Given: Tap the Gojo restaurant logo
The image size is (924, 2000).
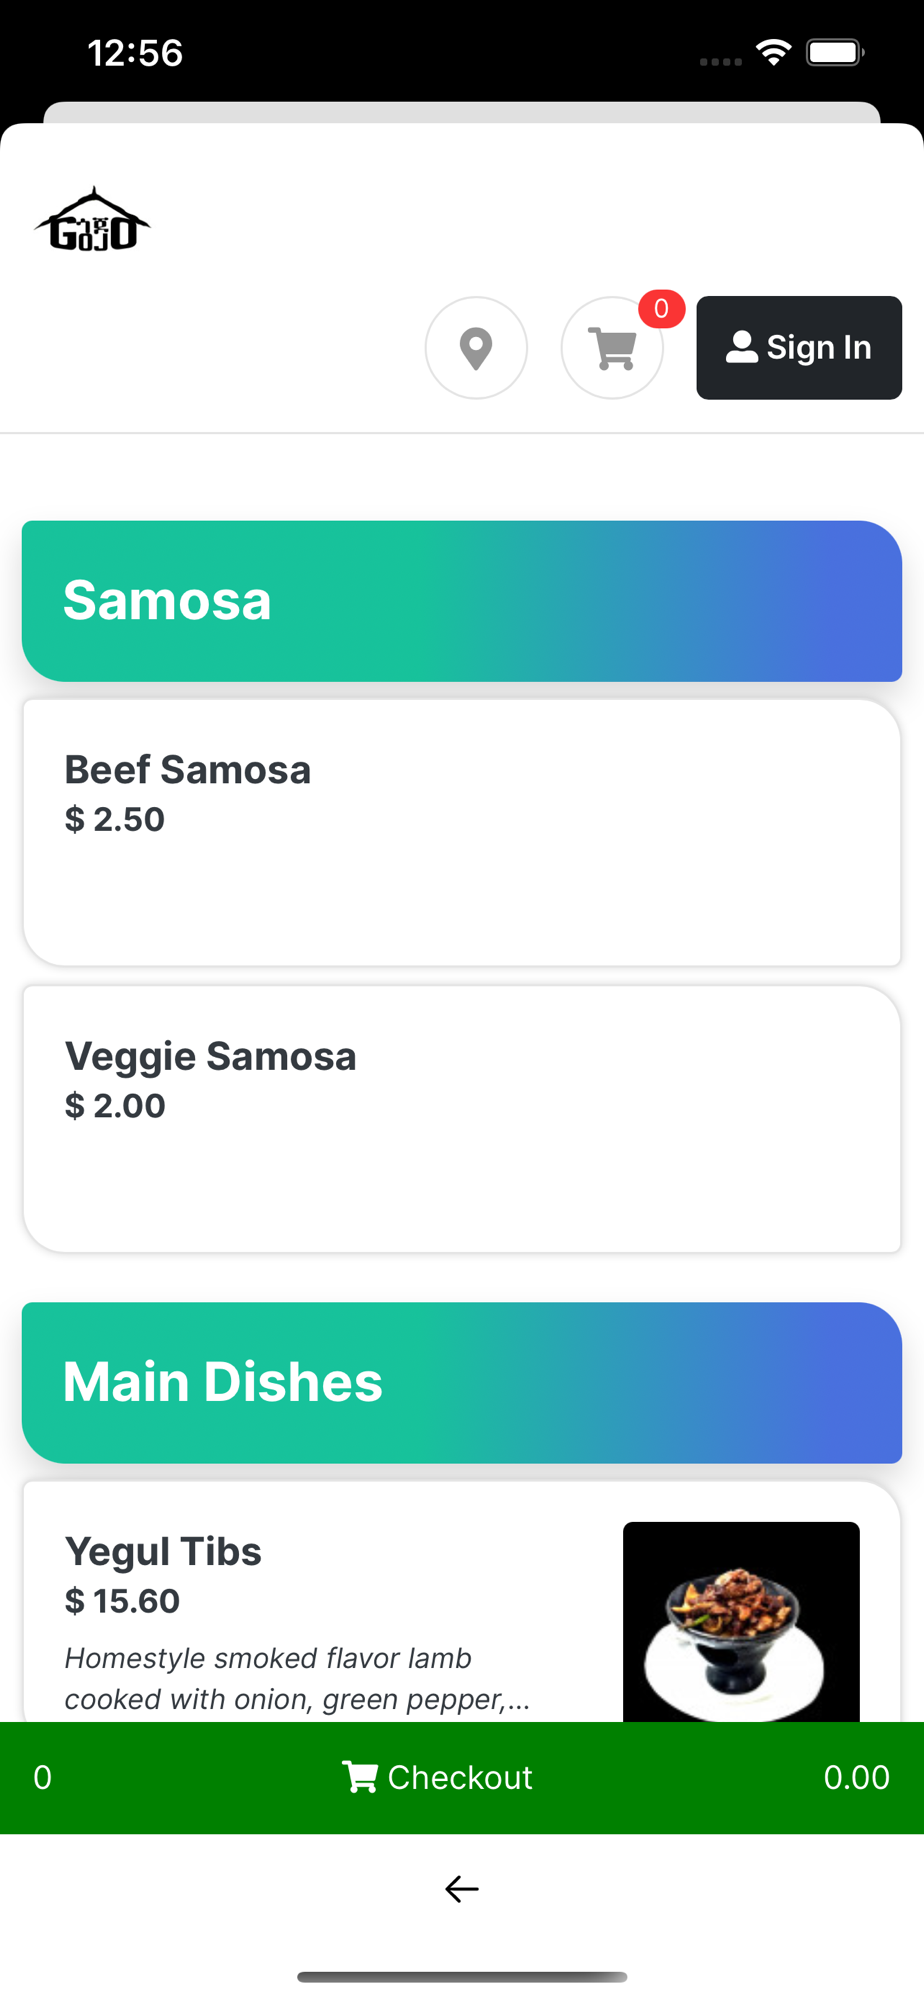Looking at the screenshot, I should (93, 220).
